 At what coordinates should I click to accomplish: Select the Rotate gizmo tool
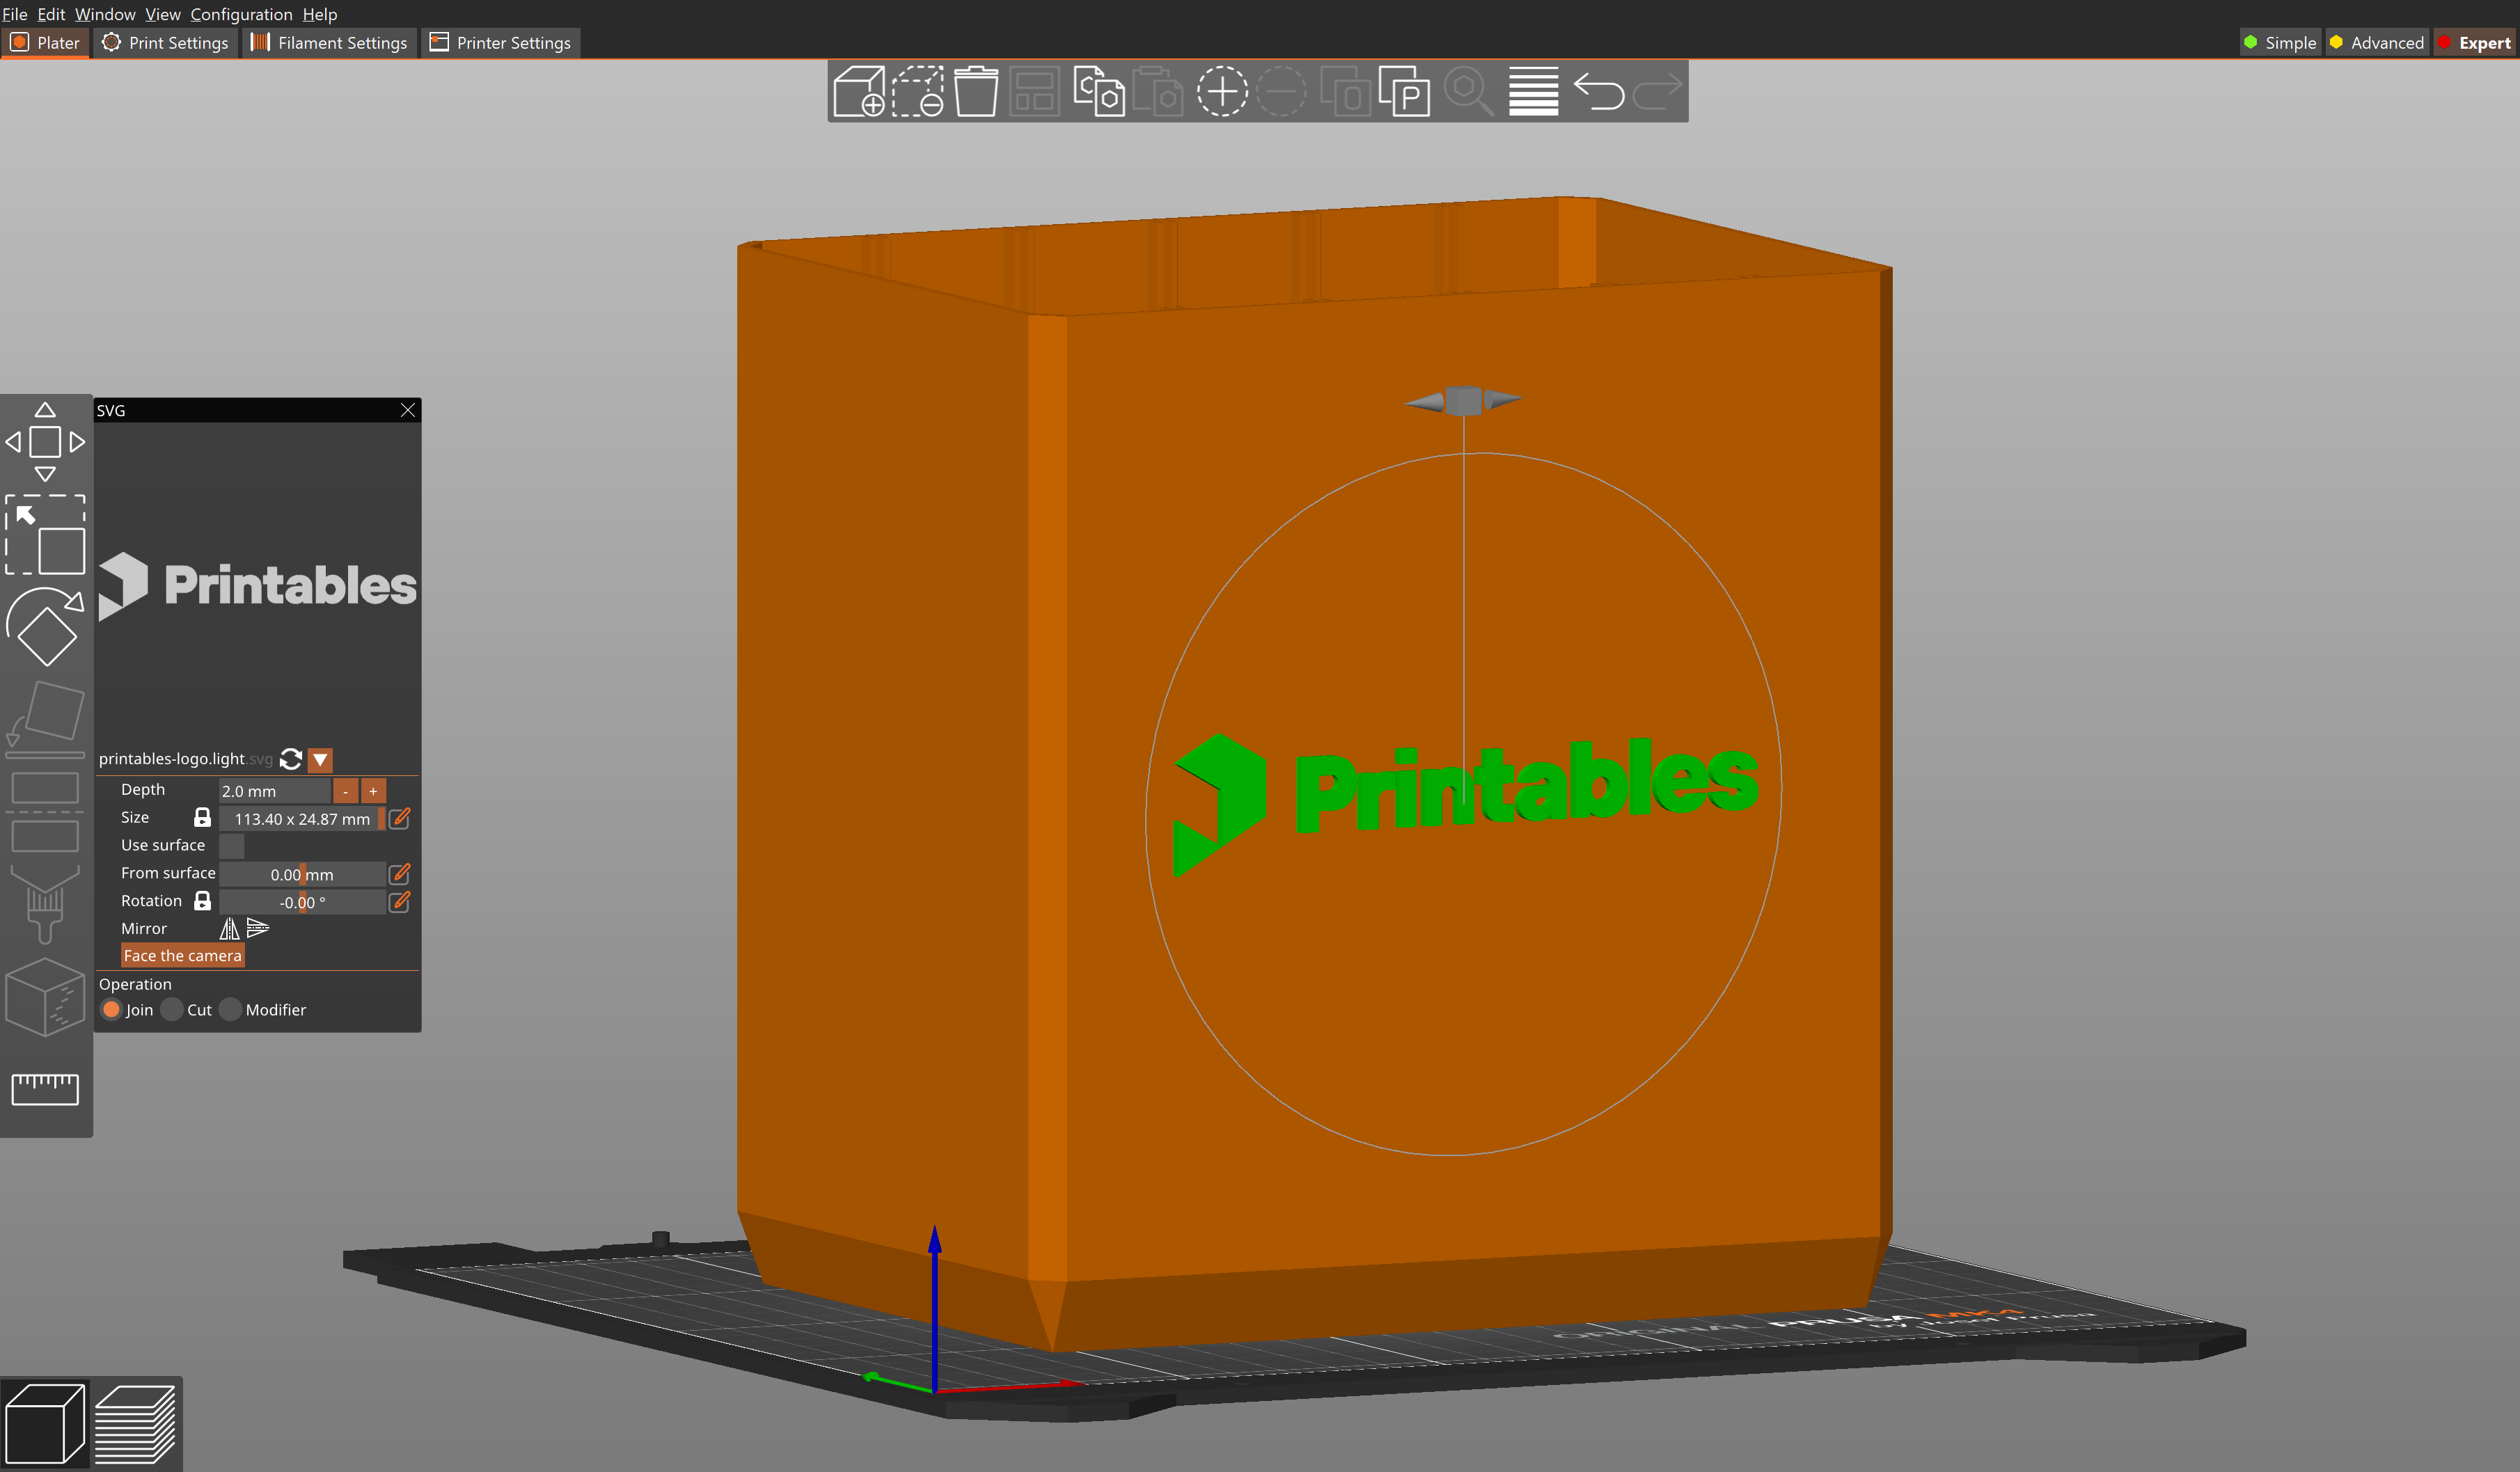(x=45, y=627)
